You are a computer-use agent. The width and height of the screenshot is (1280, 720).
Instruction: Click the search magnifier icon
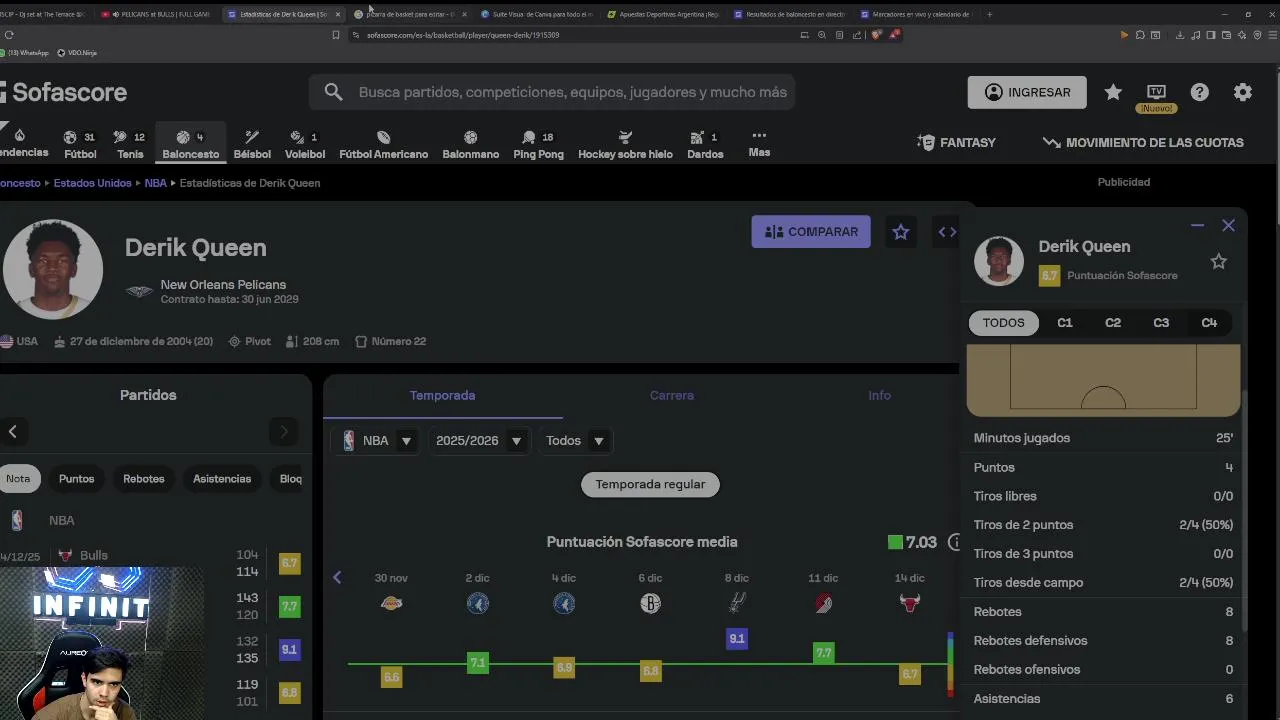point(333,92)
